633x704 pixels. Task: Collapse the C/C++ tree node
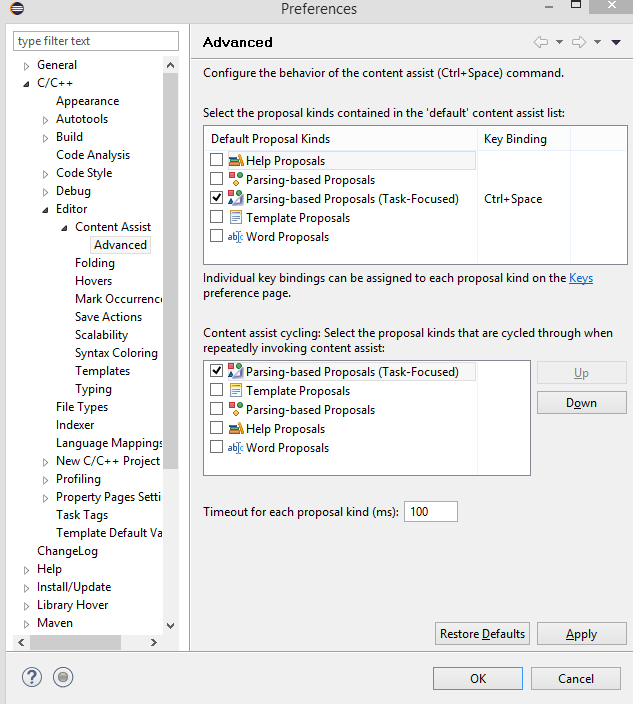pyautogui.click(x=26, y=84)
